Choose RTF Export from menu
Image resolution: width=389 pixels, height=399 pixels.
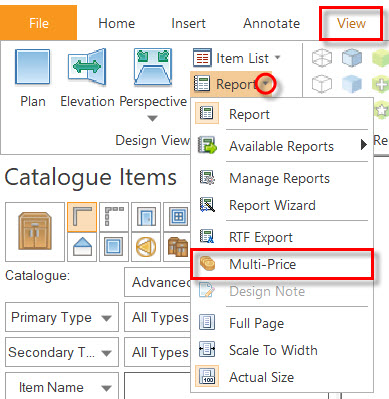click(282, 237)
